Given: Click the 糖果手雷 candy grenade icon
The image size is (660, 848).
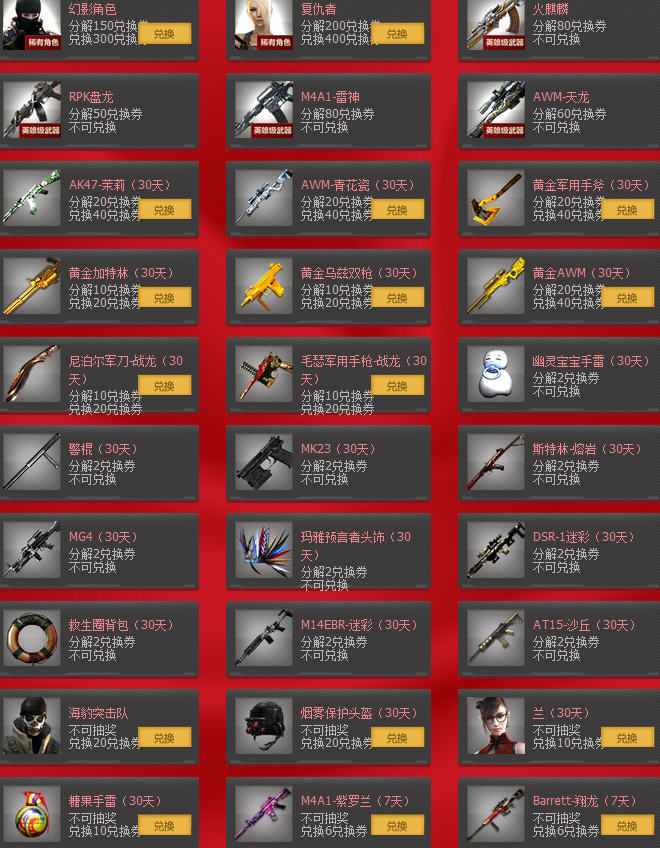Looking at the screenshot, I should point(32,814).
